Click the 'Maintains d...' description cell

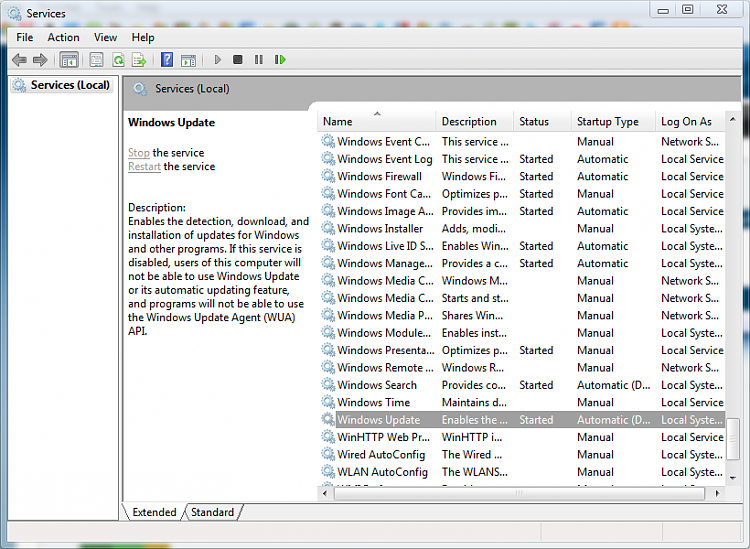474,402
